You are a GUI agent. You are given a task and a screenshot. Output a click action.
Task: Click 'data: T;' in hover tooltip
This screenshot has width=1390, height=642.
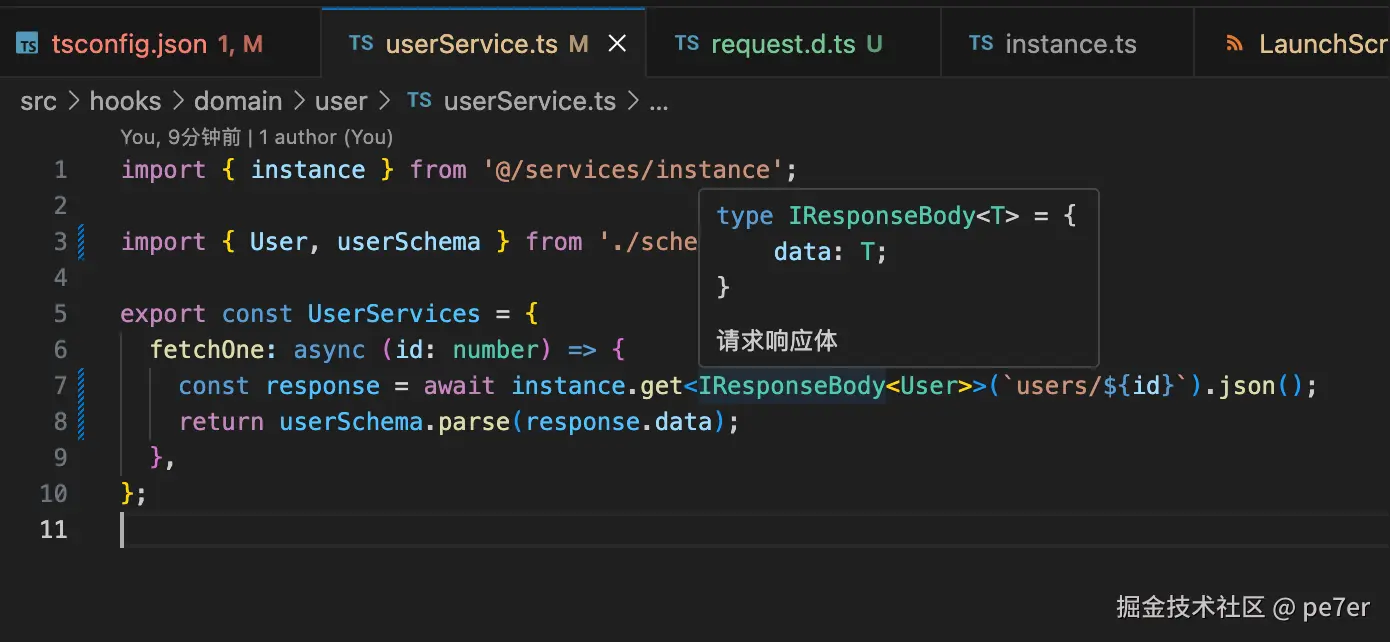831,252
